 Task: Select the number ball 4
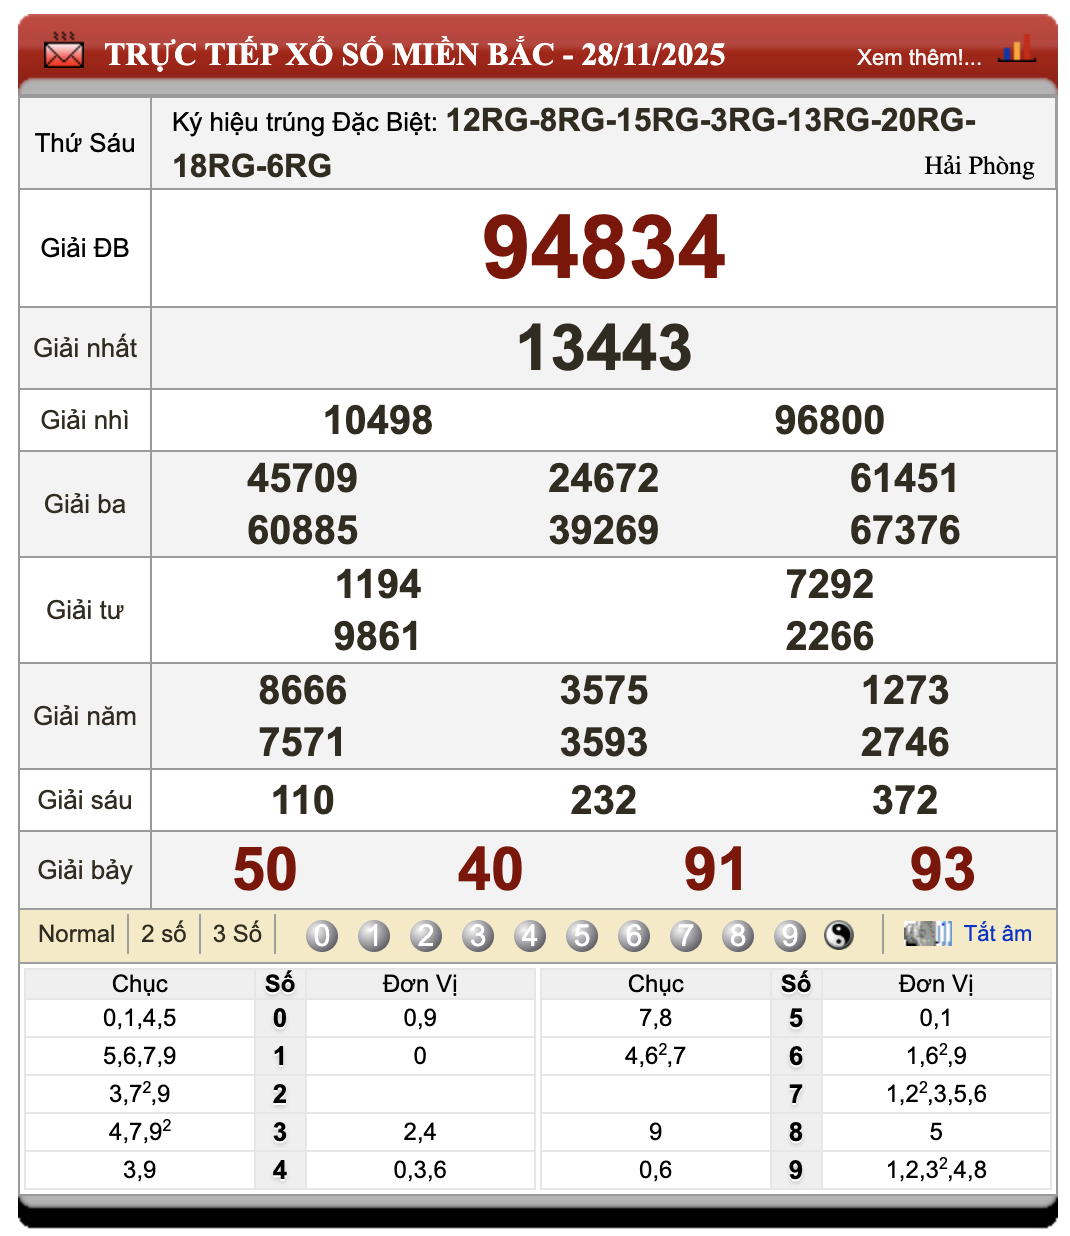point(530,936)
